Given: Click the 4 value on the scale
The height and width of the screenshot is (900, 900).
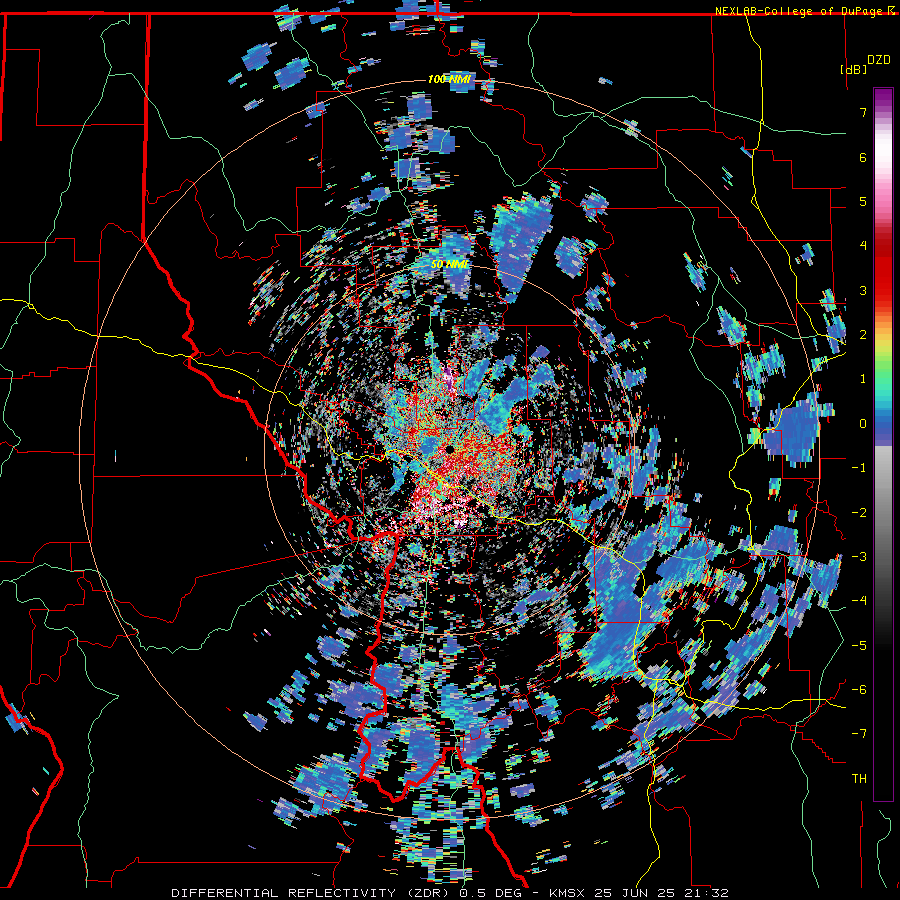Looking at the screenshot, I should click(x=863, y=246).
